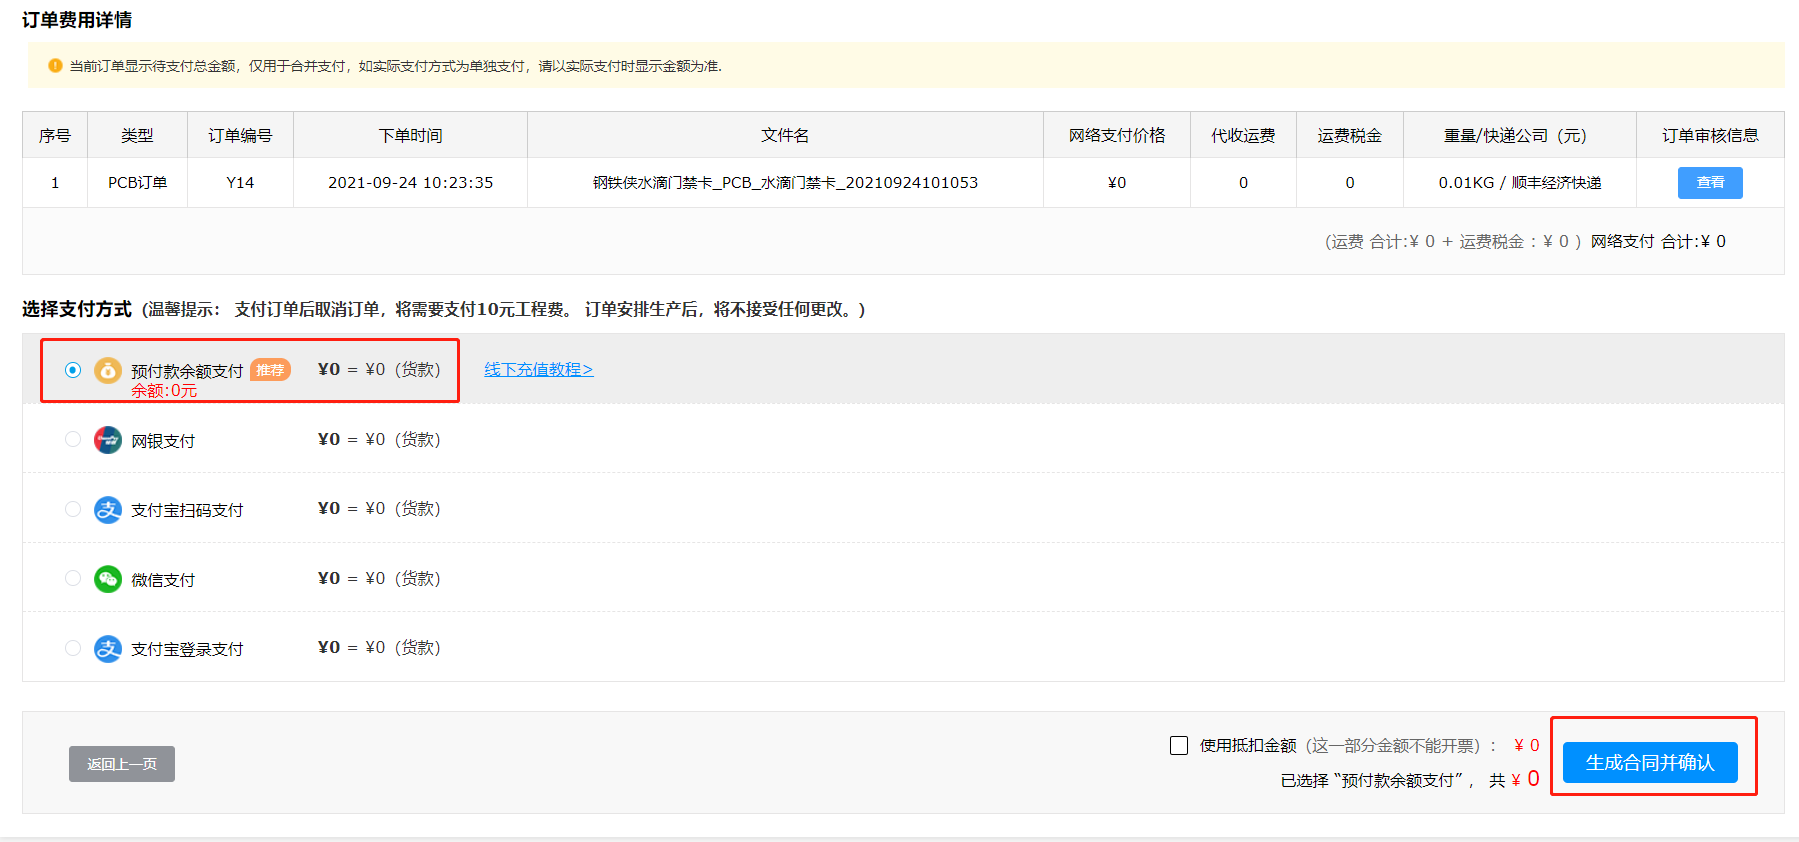
Task: Click the 预付款余额支付 label
Action: [187, 371]
